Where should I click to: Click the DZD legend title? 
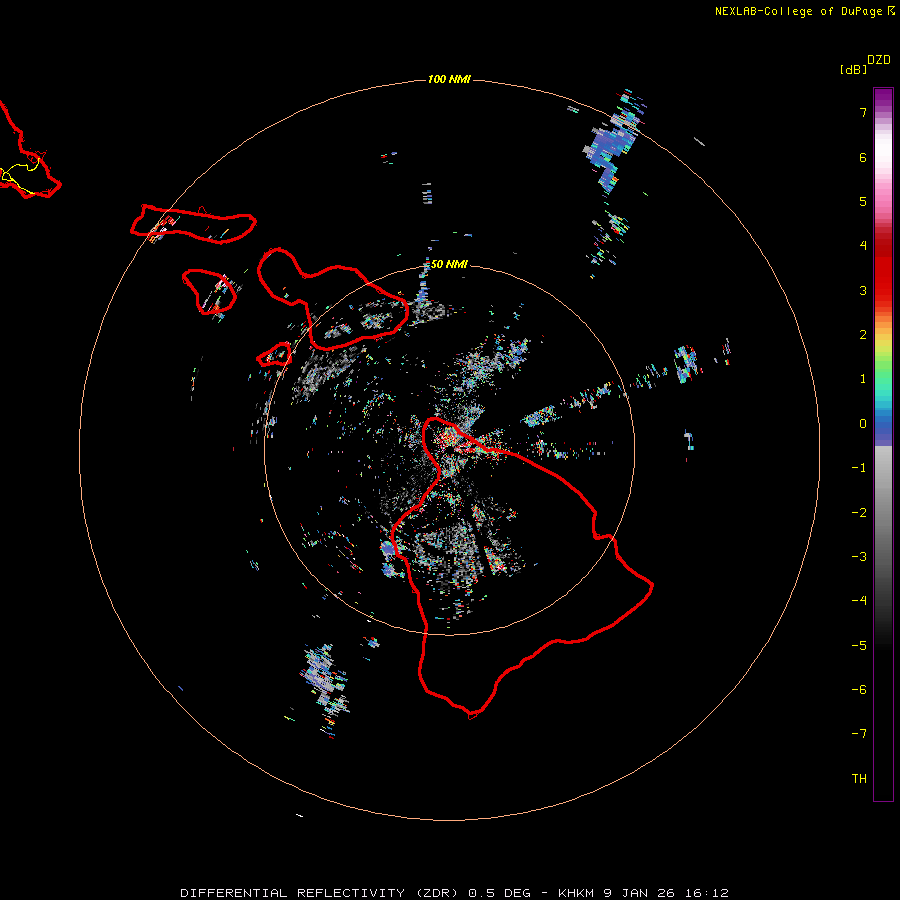pyautogui.click(x=879, y=60)
